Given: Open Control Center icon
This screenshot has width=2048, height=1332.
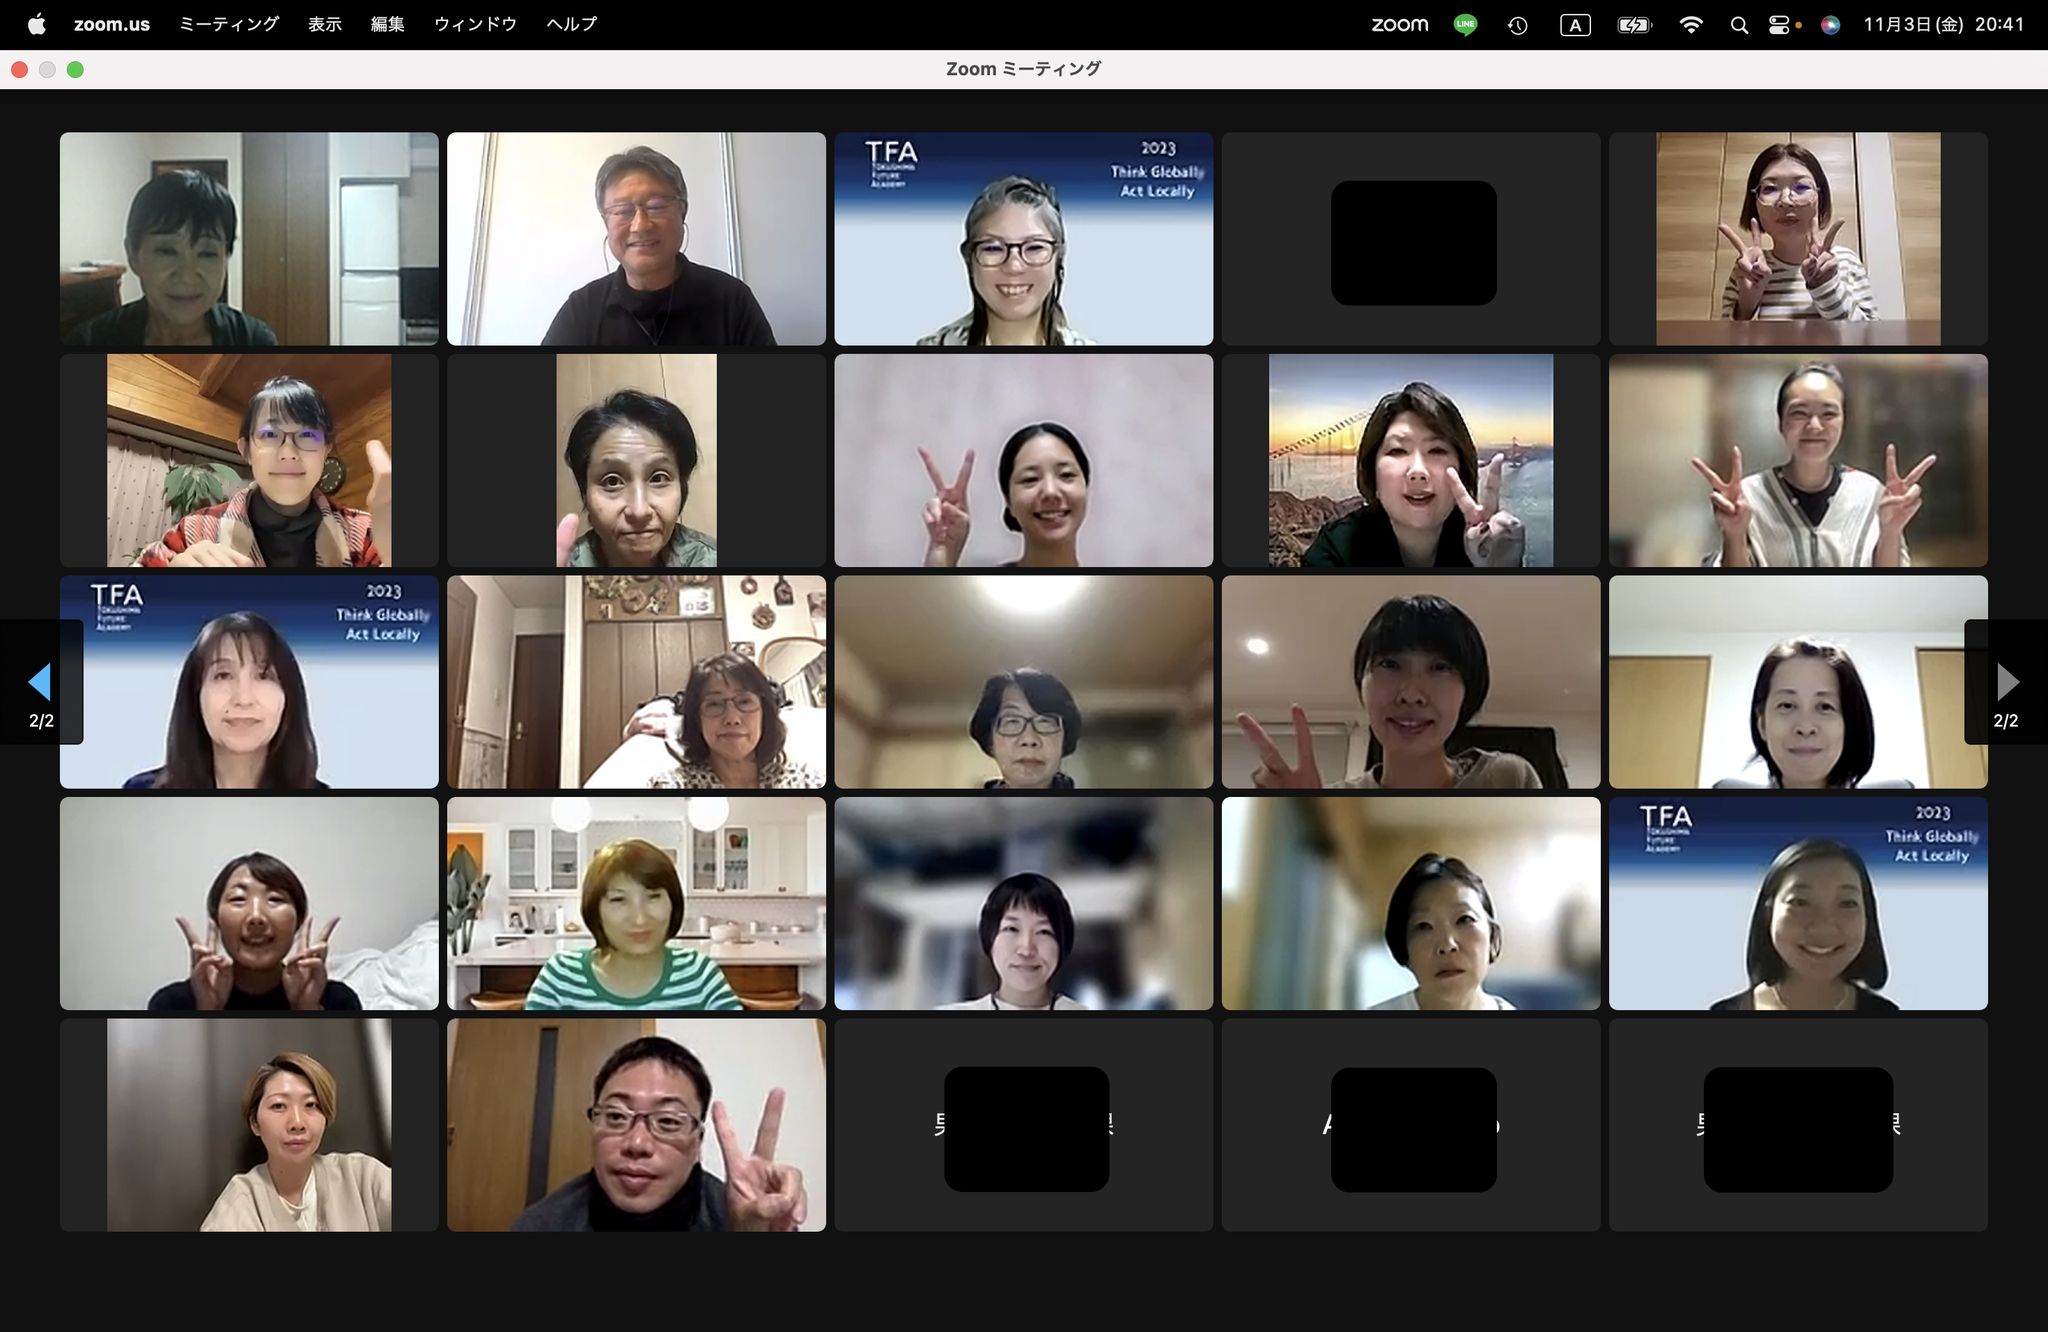Looking at the screenshot, I should (x=1780, y=26).
